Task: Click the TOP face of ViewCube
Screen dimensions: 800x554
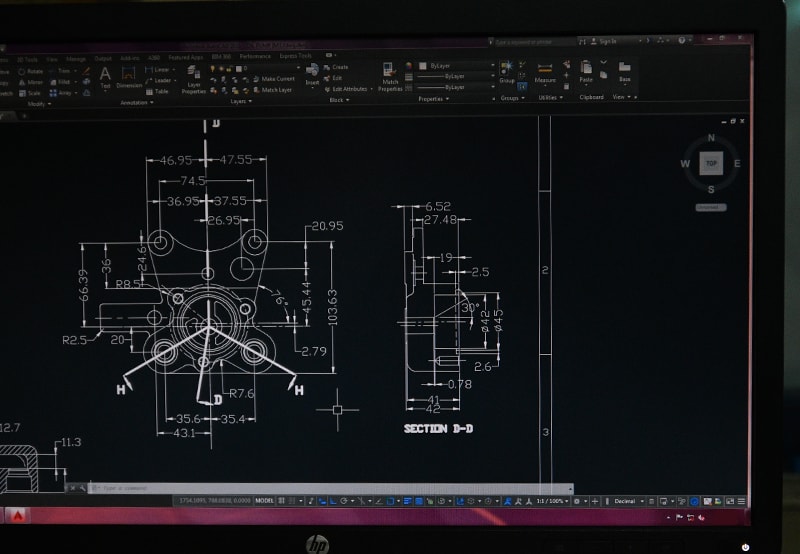Action: tap(711, 164)
